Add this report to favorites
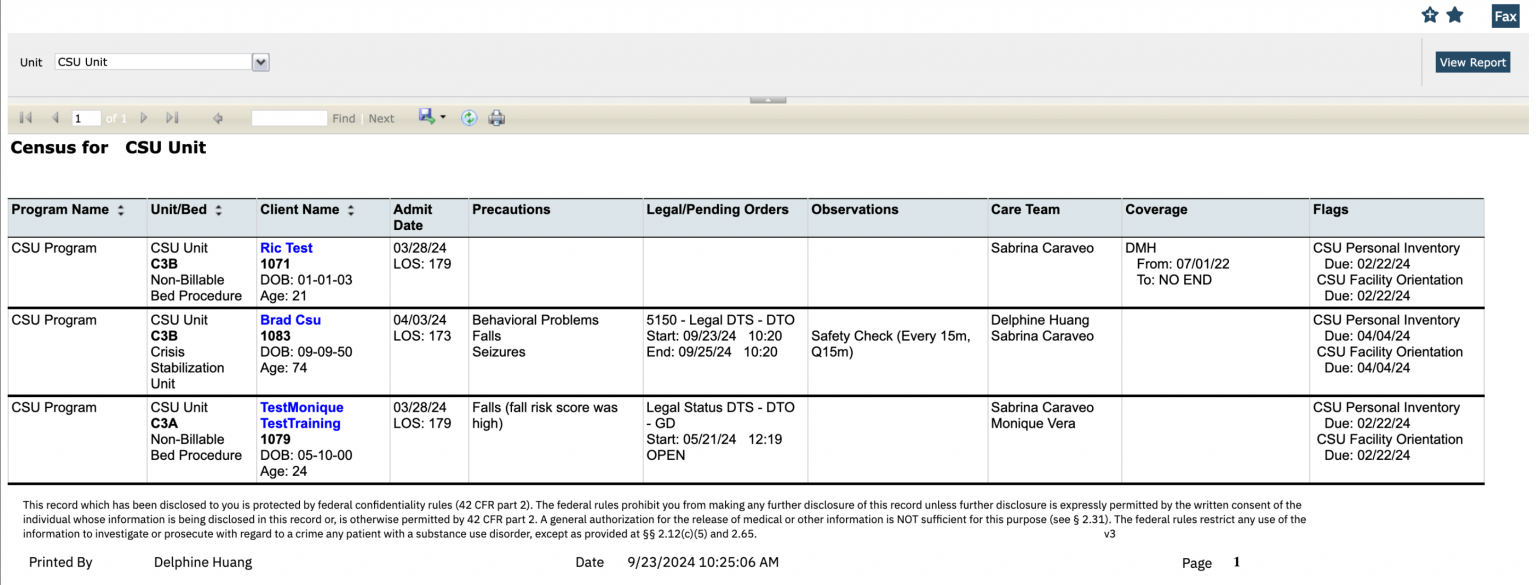1536x585 pixels. pyautogui.click(x=1430, y=15)
